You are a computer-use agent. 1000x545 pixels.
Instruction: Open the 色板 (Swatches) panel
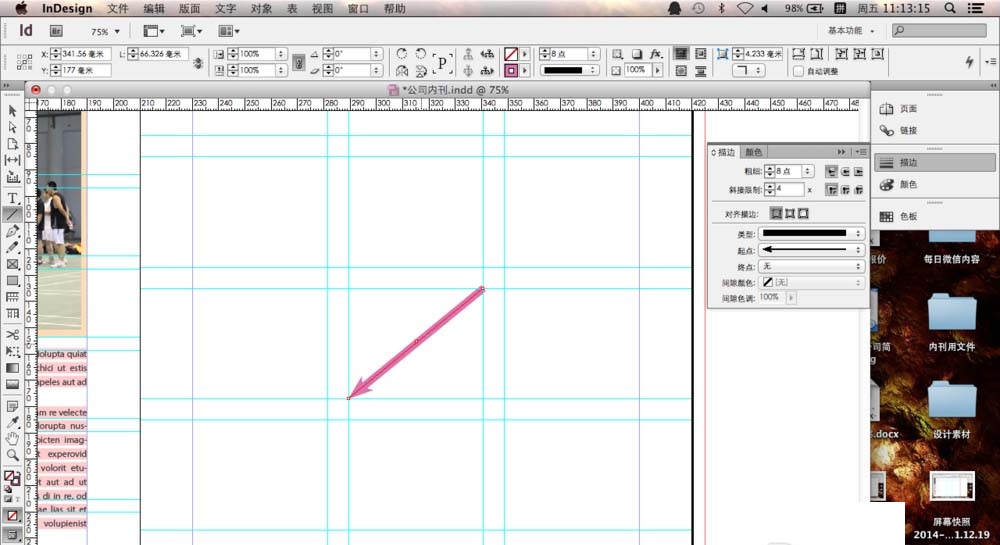[x=908, y=216]
